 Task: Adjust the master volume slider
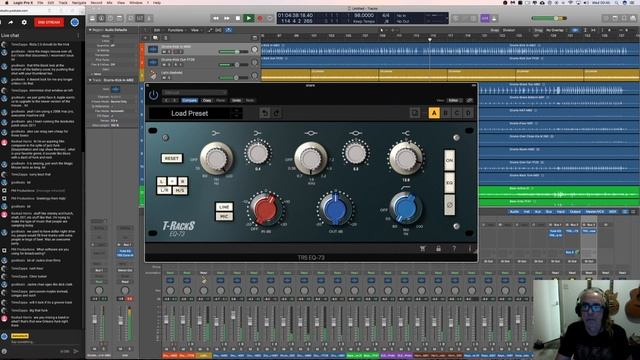pyautogui.click(x=549, y=18)
